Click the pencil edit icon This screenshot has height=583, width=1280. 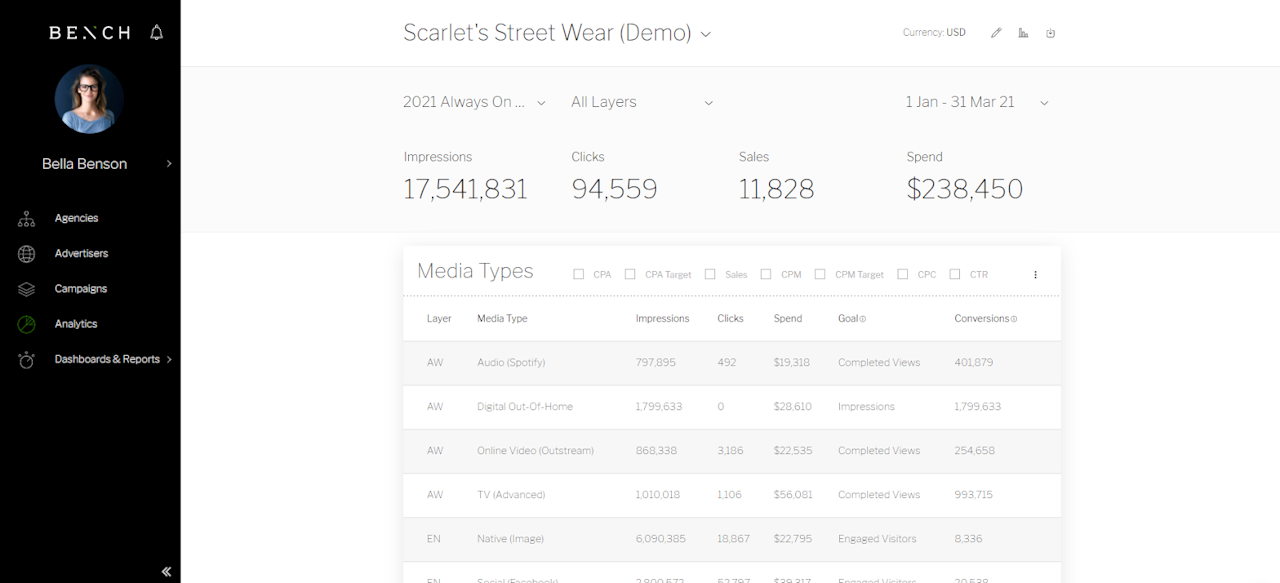point(996,33)
